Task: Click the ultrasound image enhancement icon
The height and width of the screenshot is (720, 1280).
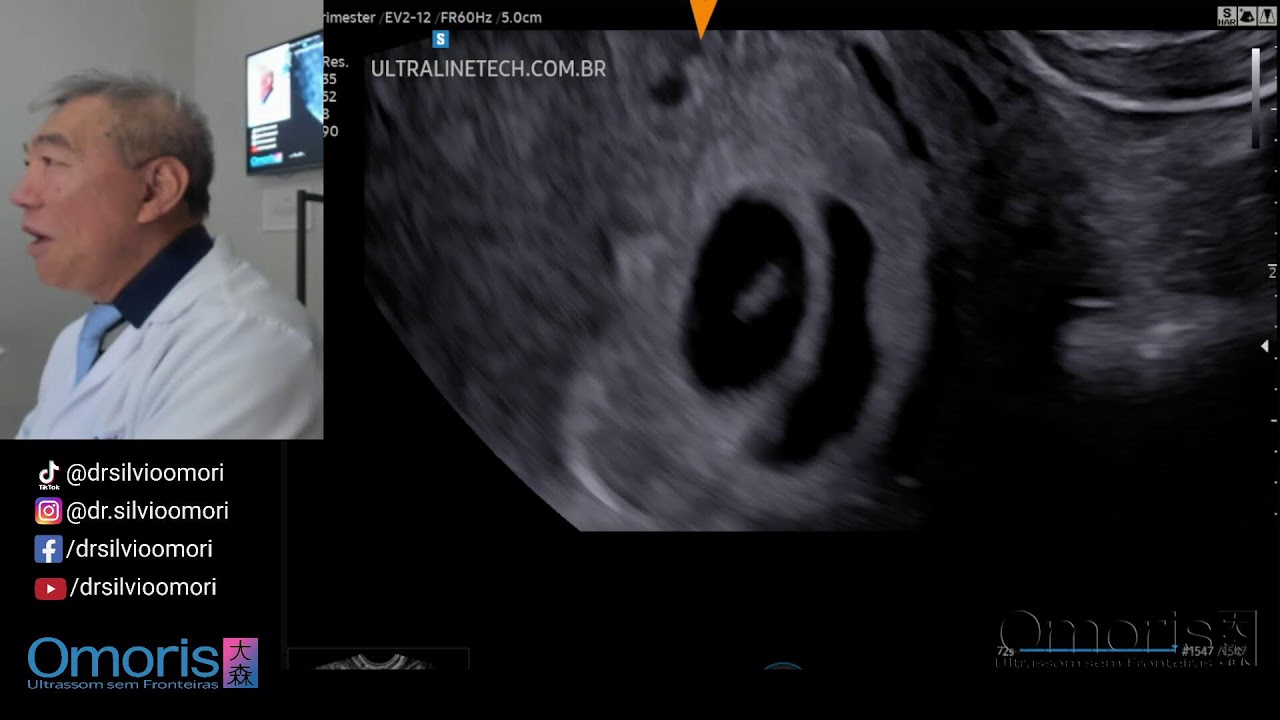Action: pyautogui.click(x=1246, y=16)
